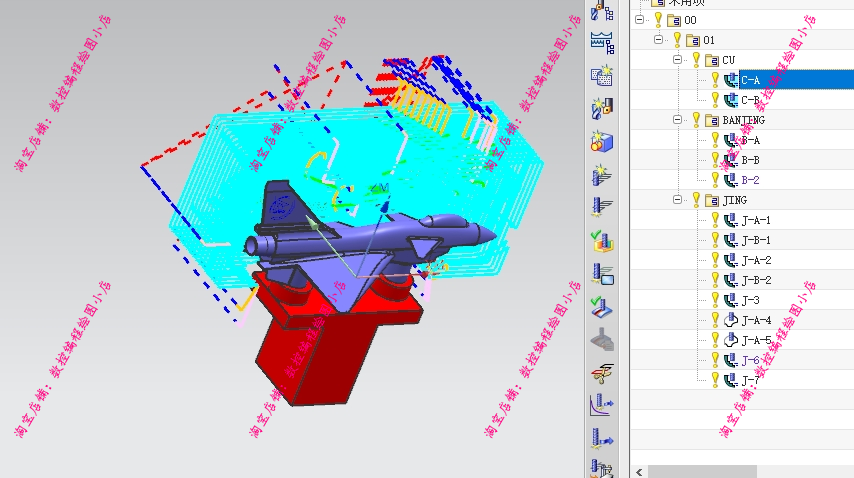Screen dimensions: 854x478
Task: Collapse the 01 program node
Action: point(658,39)
